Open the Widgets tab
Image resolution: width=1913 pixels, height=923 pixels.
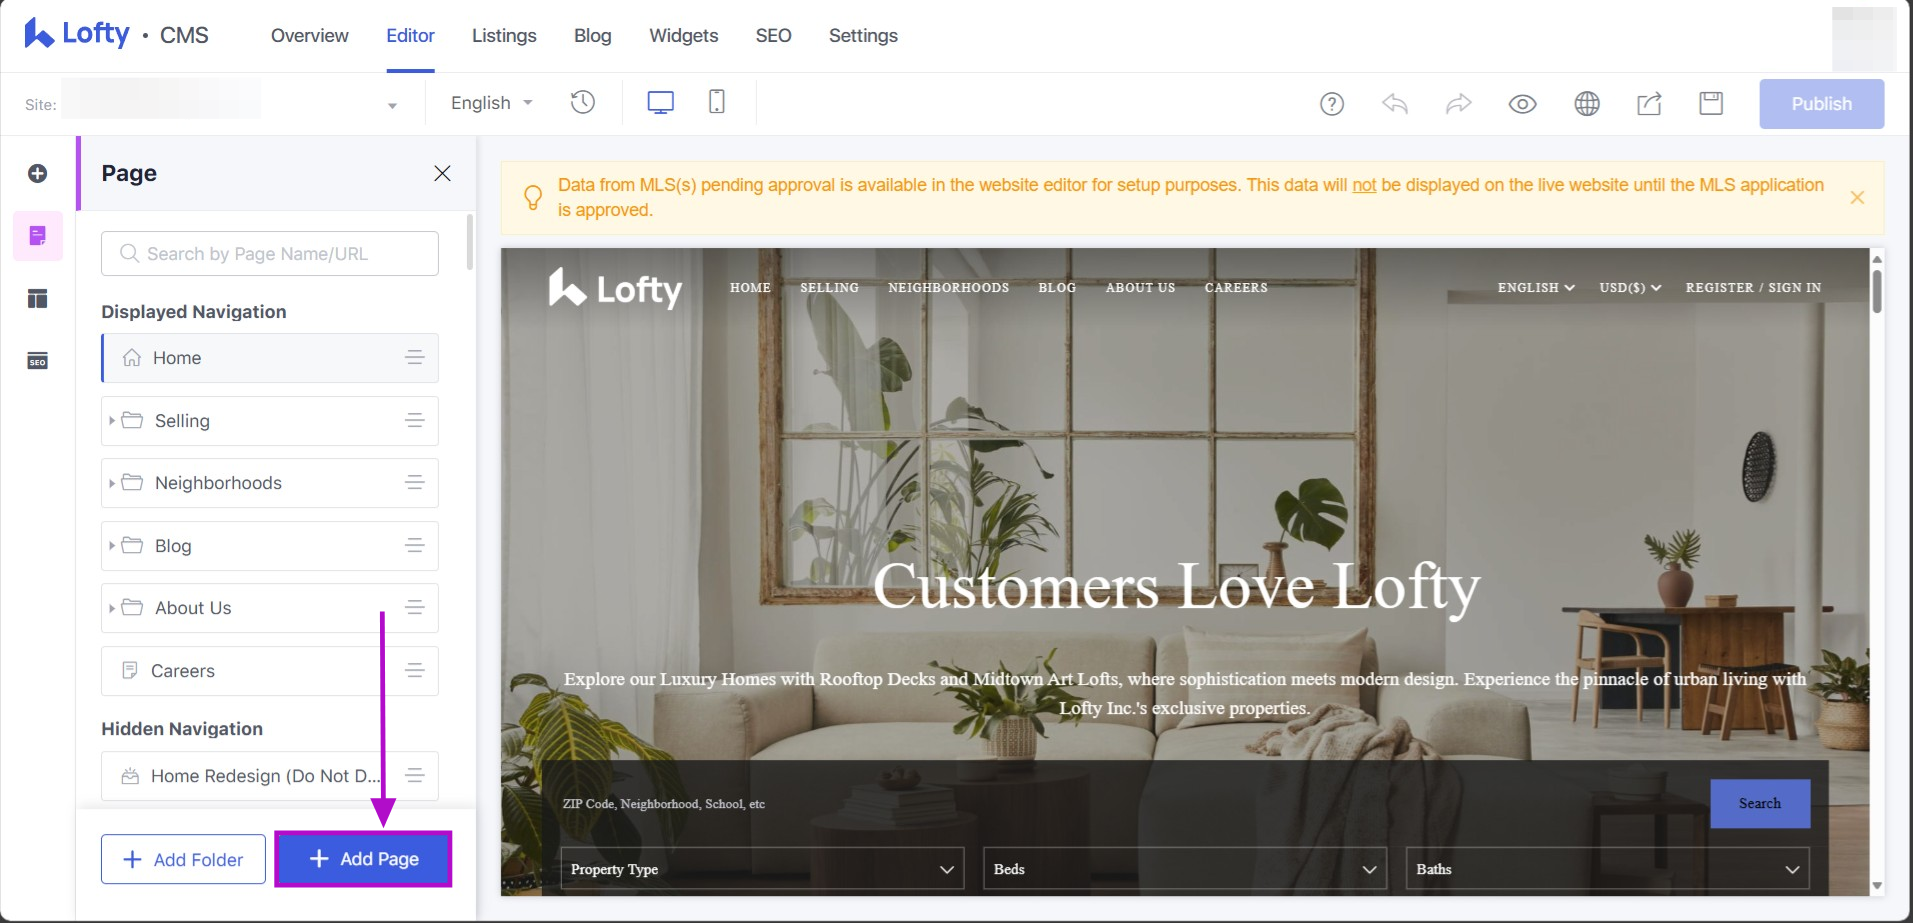click(x=683, y=36)
